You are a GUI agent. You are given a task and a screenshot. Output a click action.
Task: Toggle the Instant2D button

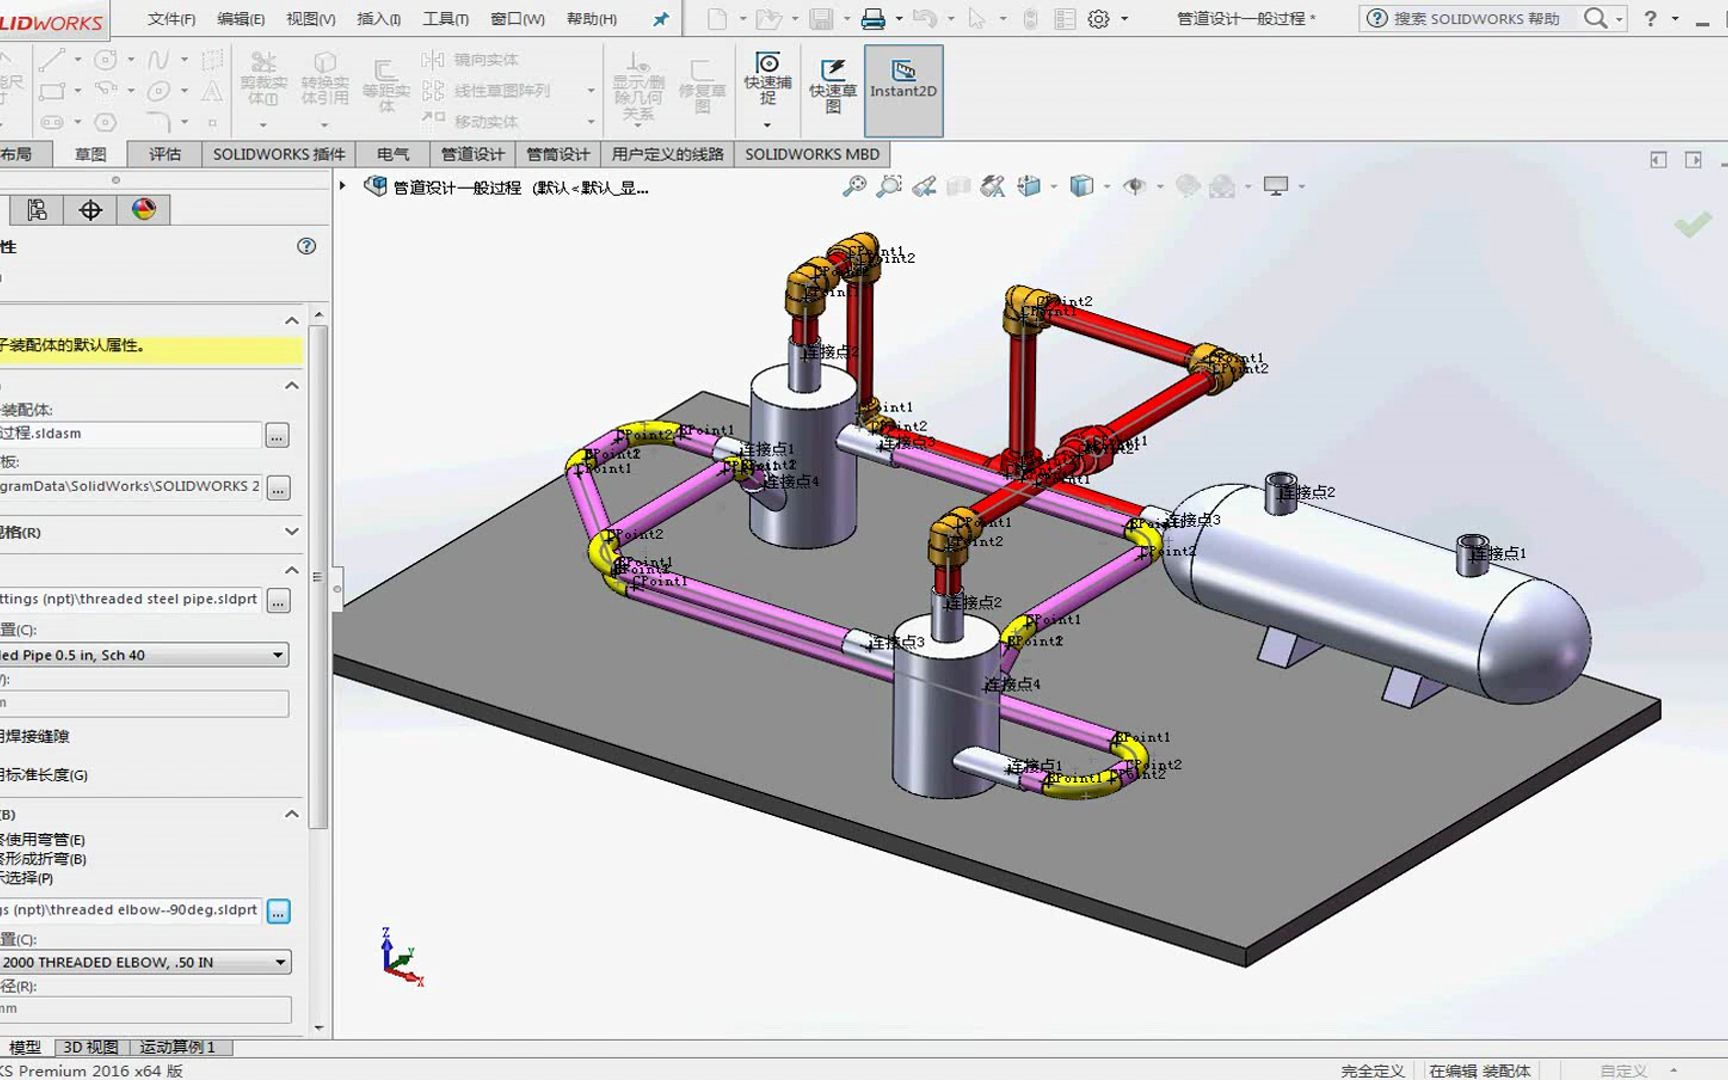coord(903,90)
